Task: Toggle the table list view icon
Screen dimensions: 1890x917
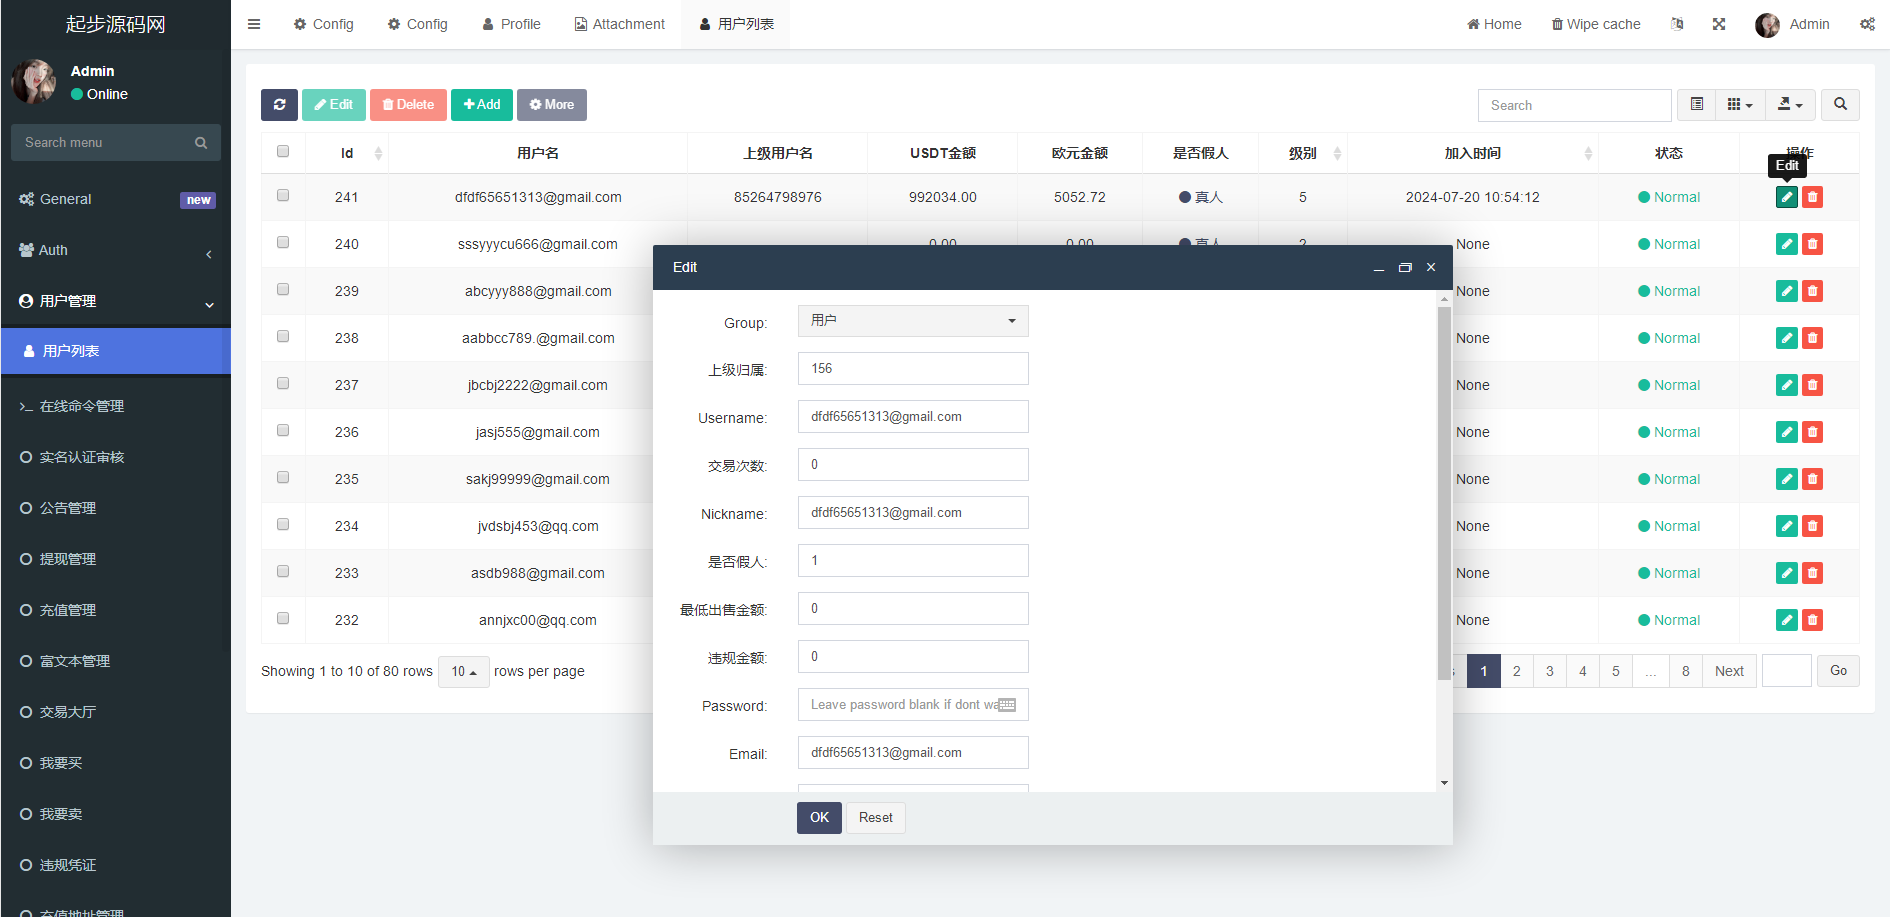Action: point(1696,105)
